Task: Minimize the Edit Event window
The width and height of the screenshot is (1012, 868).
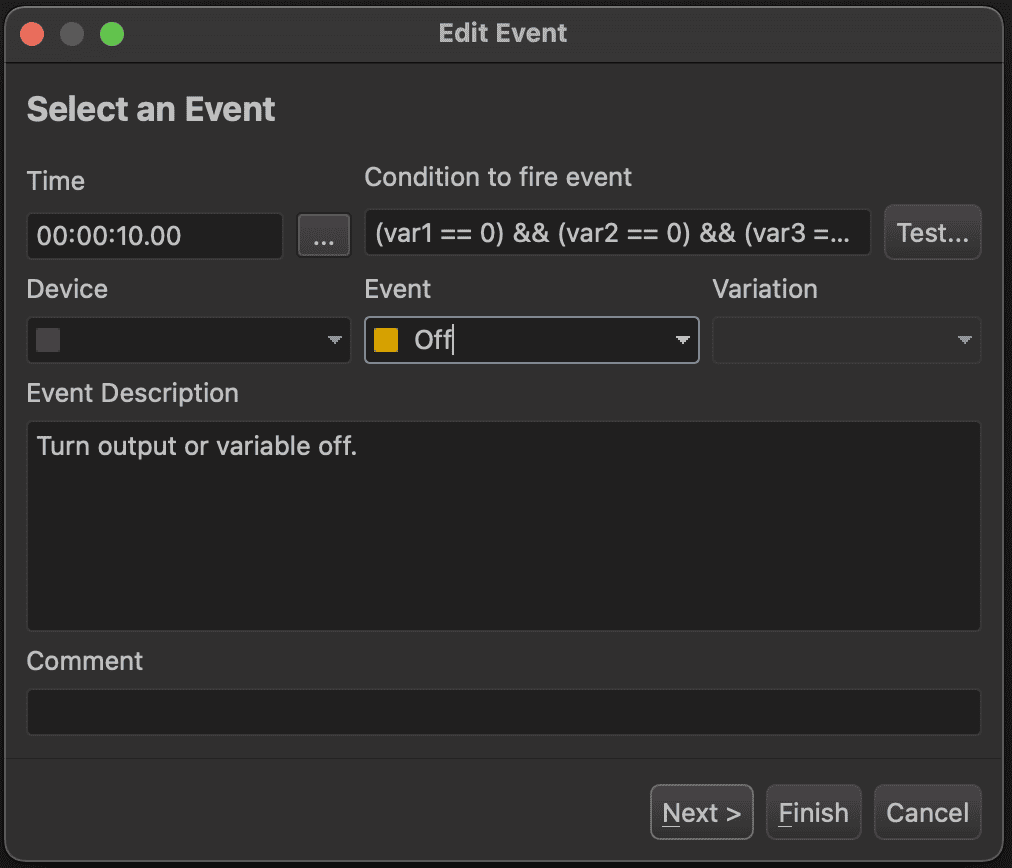Action: (72, 34)
